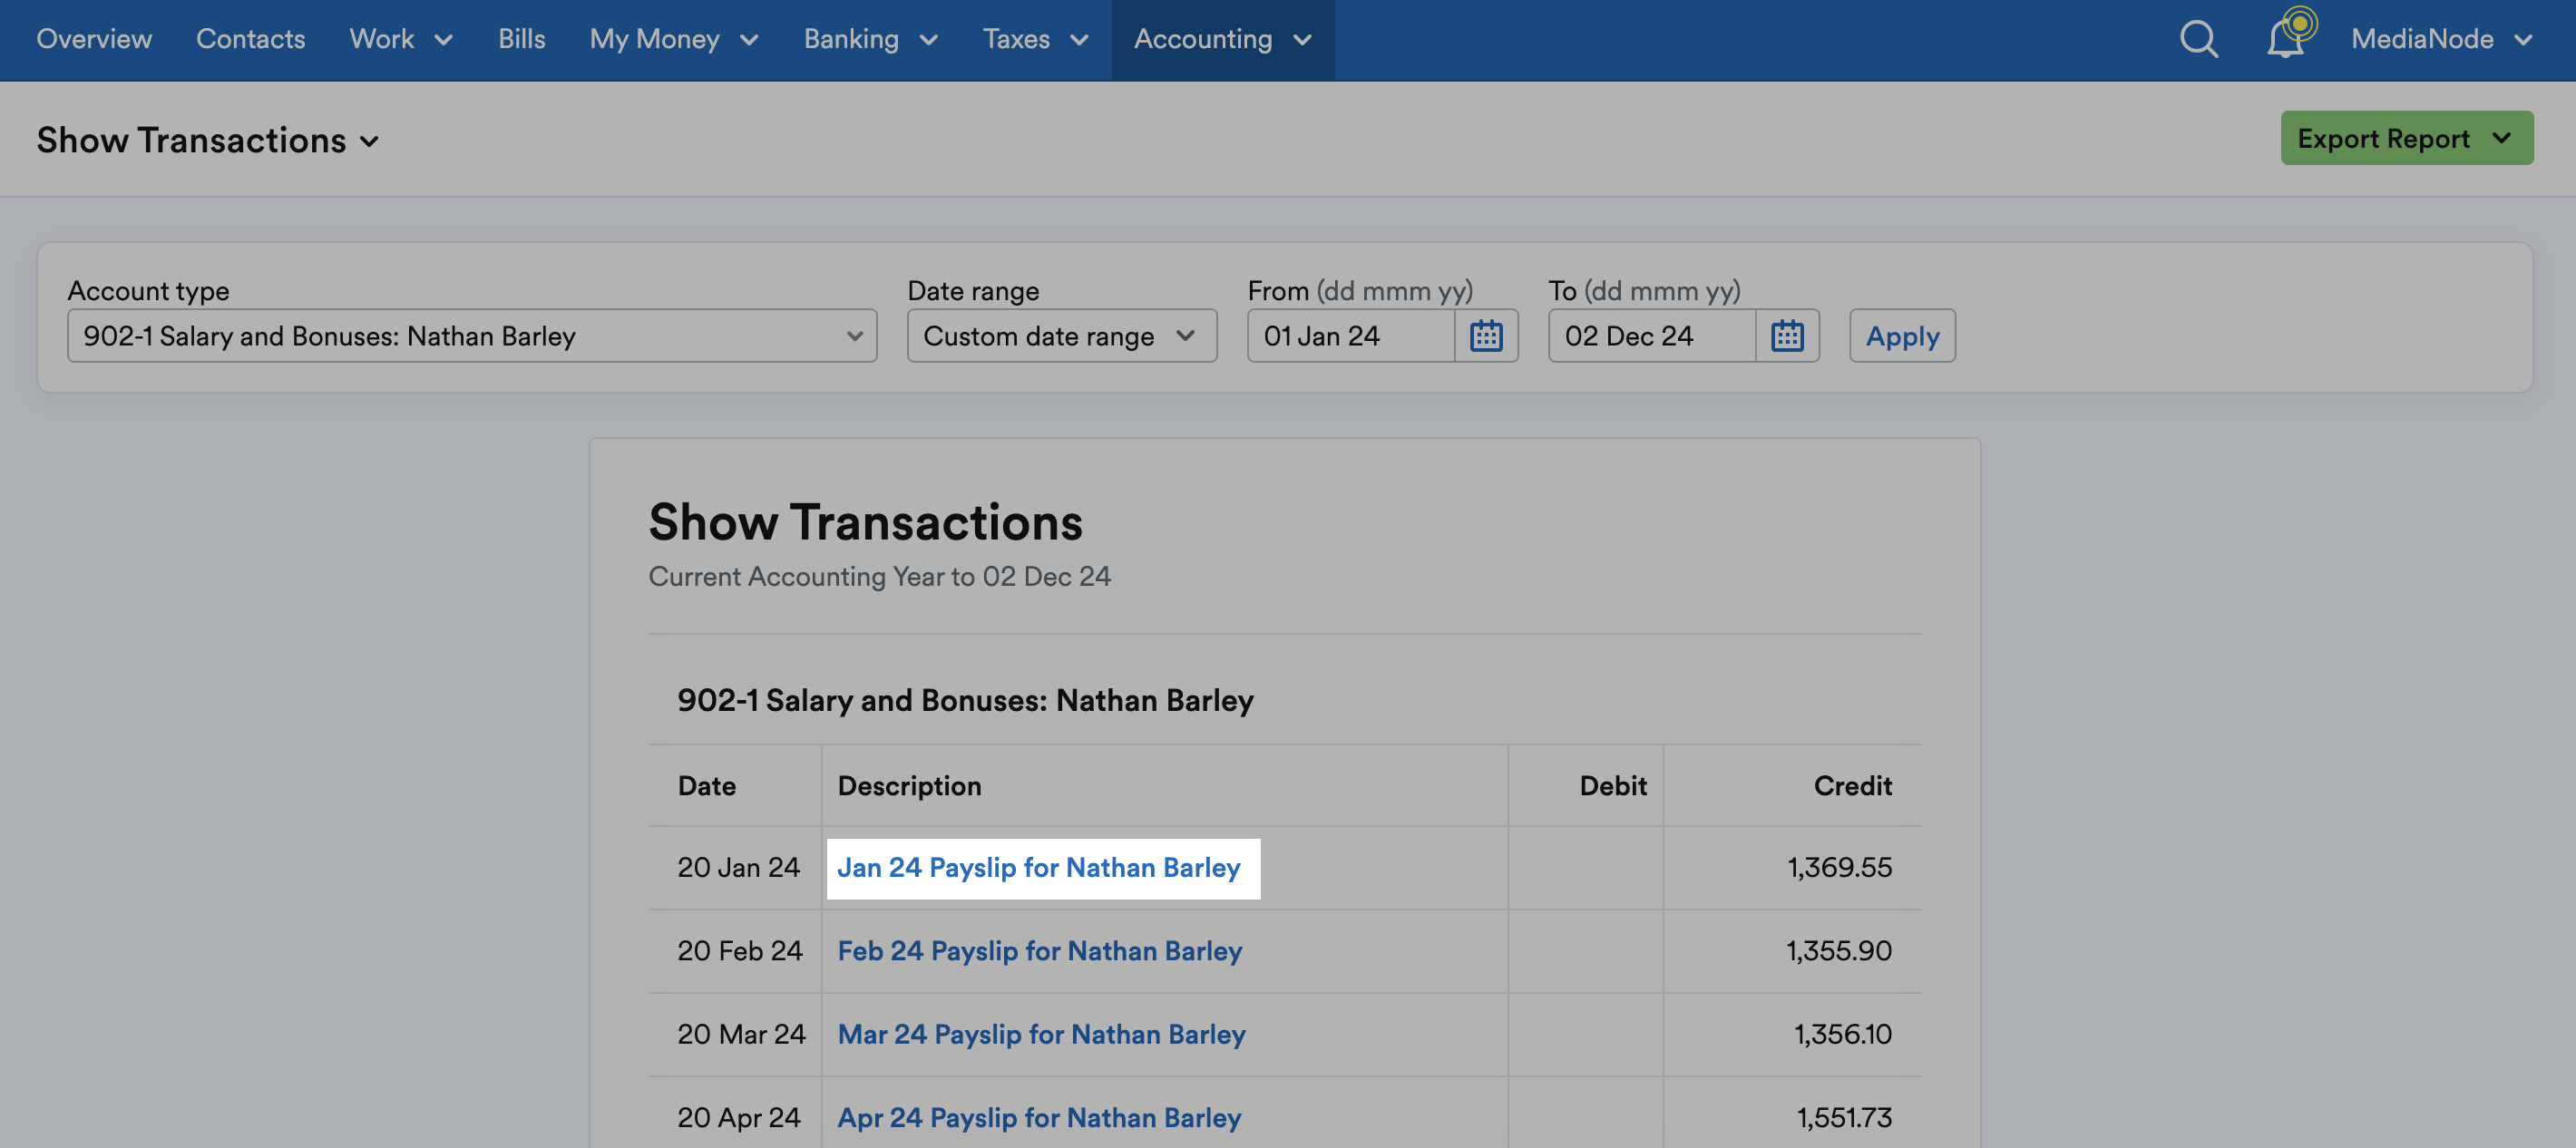The height and width of the screenshot is (1148, 2576).
Task: Select the 1,369.55 credit amount
Action: pyautogui.click(x=1839, y=867)
